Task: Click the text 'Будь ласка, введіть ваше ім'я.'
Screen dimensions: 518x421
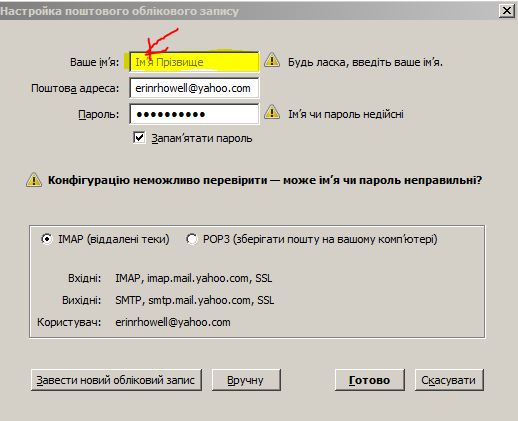Action: pos(365,62)
